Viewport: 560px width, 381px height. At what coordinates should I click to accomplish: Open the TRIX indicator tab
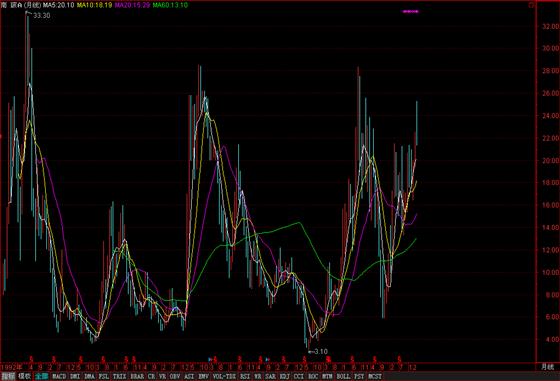point(119,376)
